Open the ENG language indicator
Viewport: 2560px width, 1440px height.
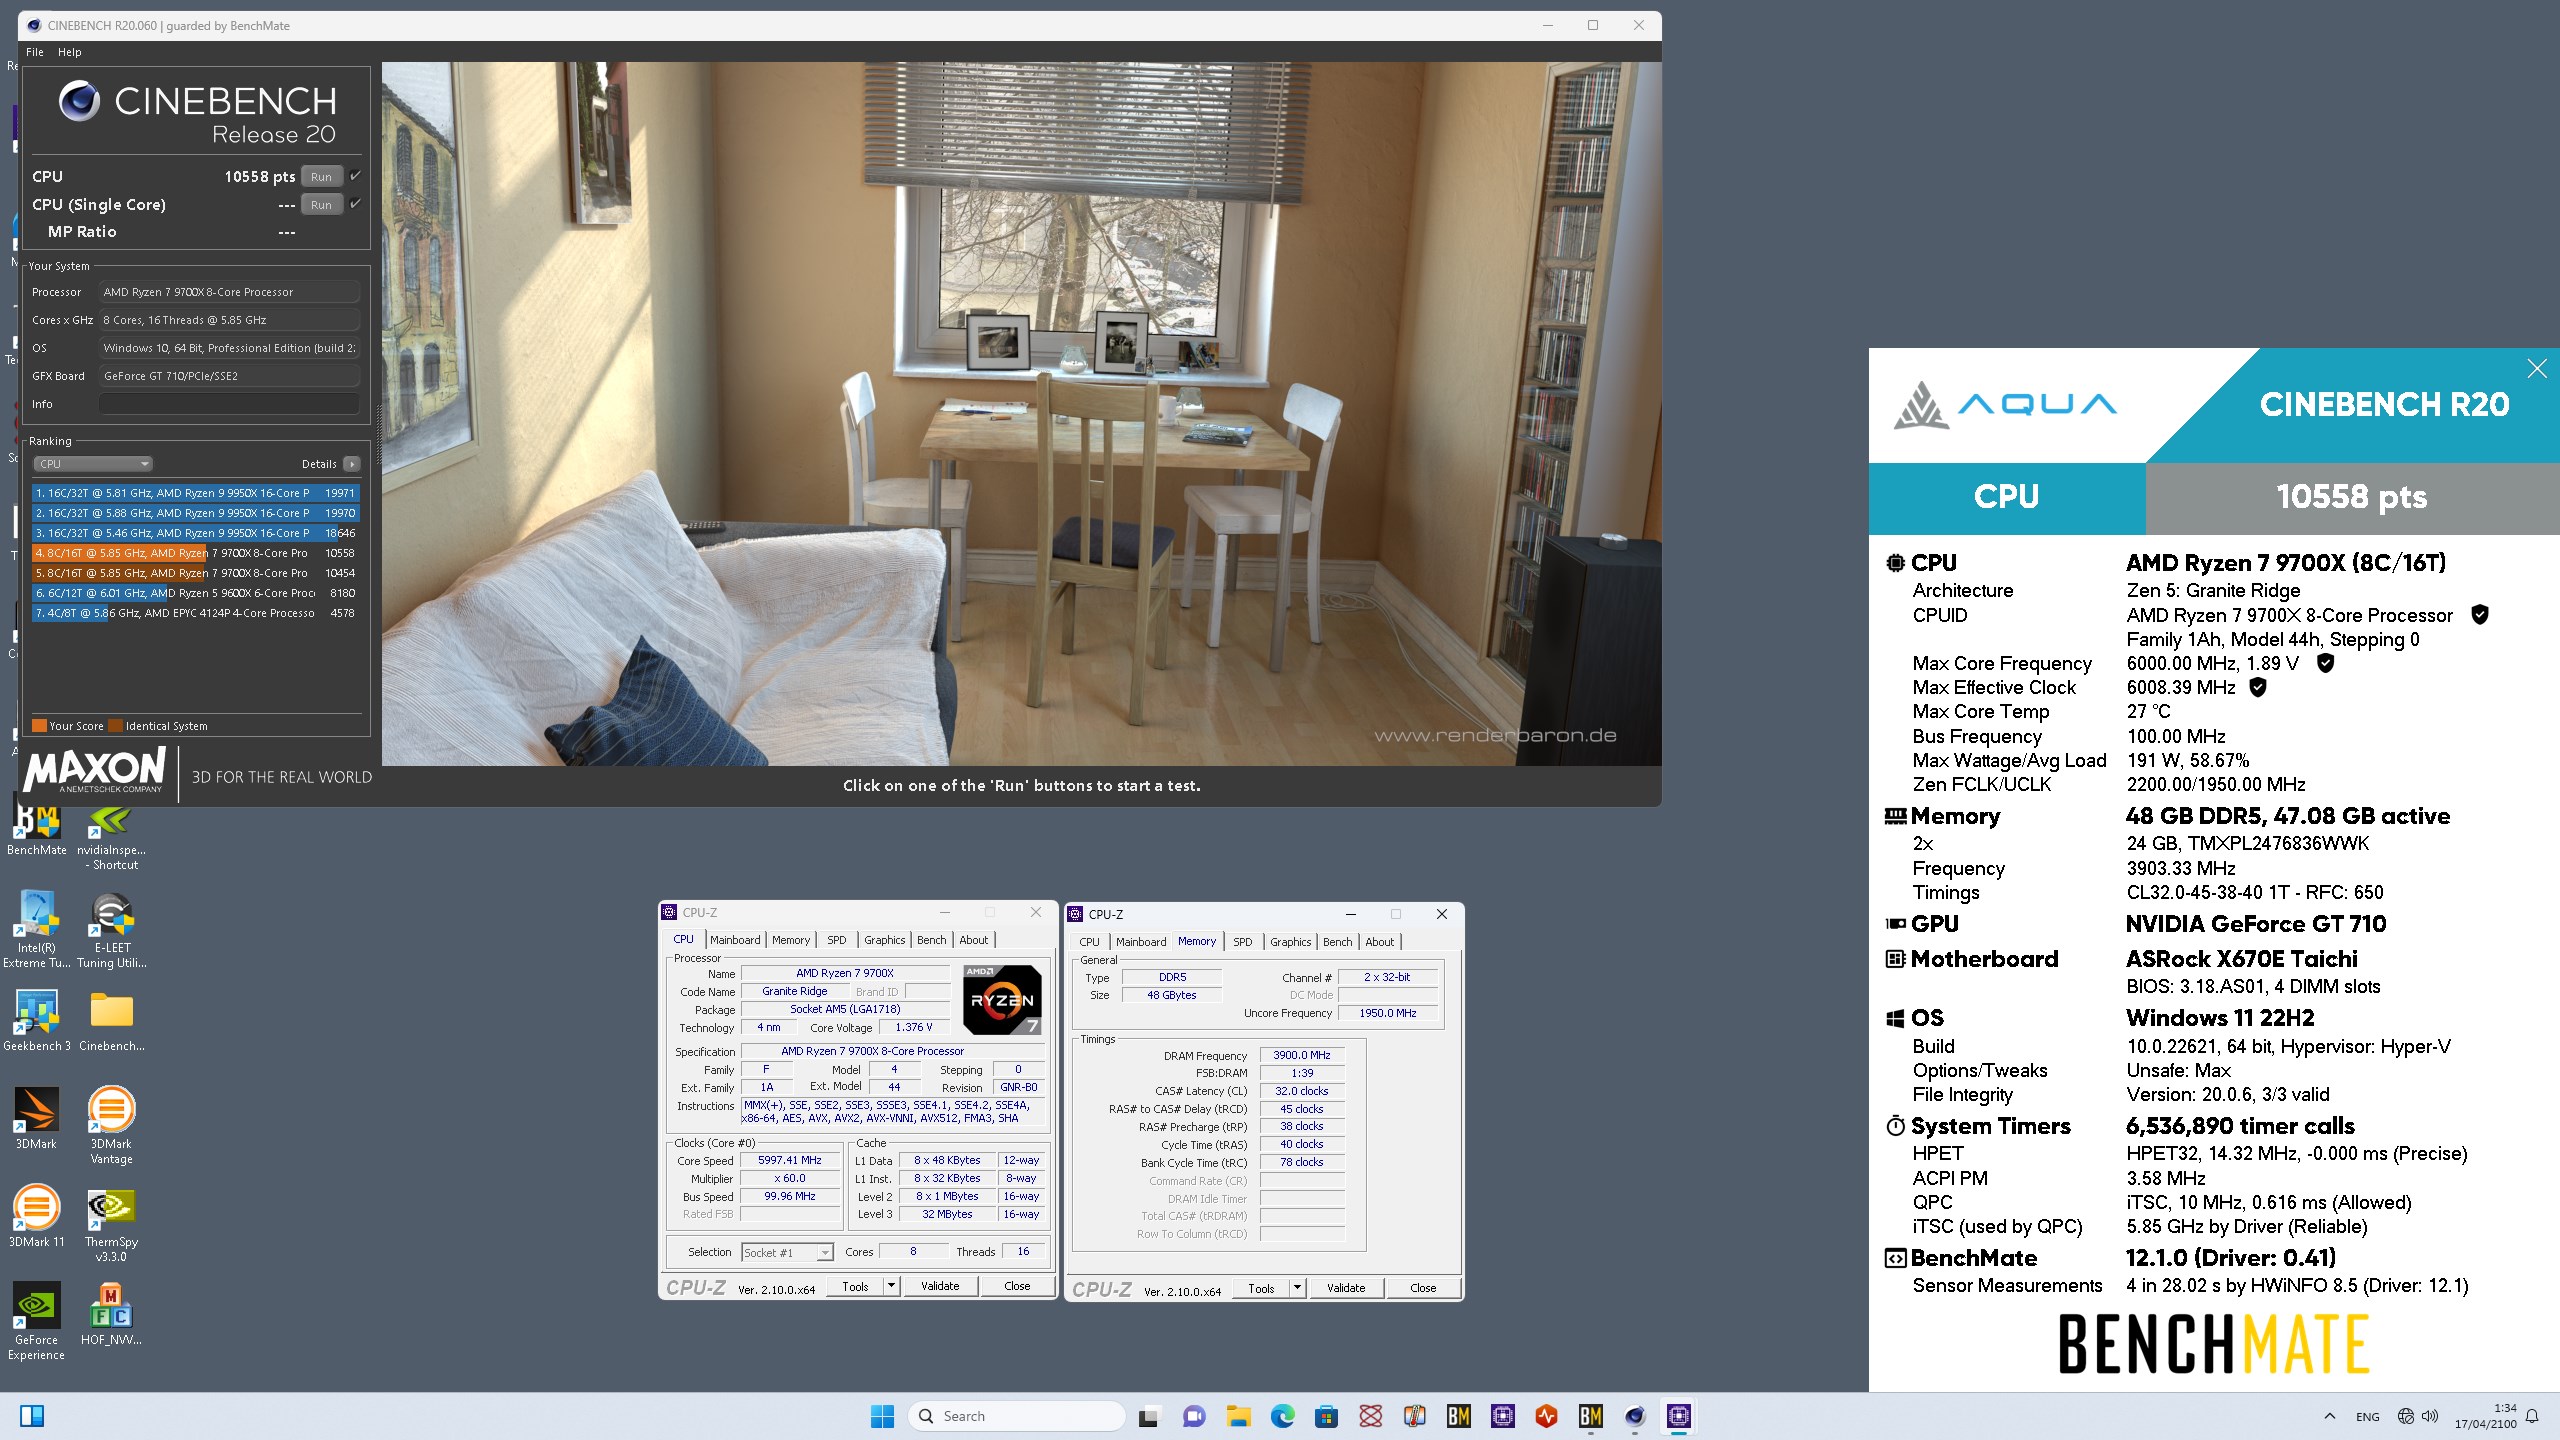tap(2368, 1416)
